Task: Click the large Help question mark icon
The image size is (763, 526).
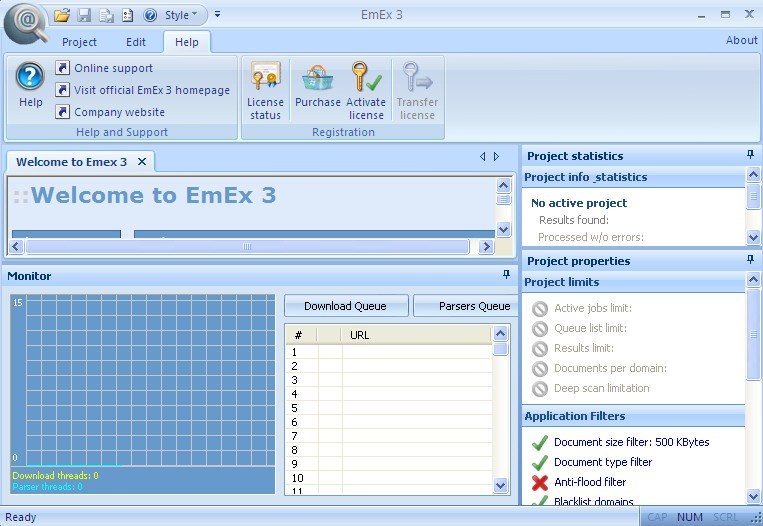Action: click(30, 76)
